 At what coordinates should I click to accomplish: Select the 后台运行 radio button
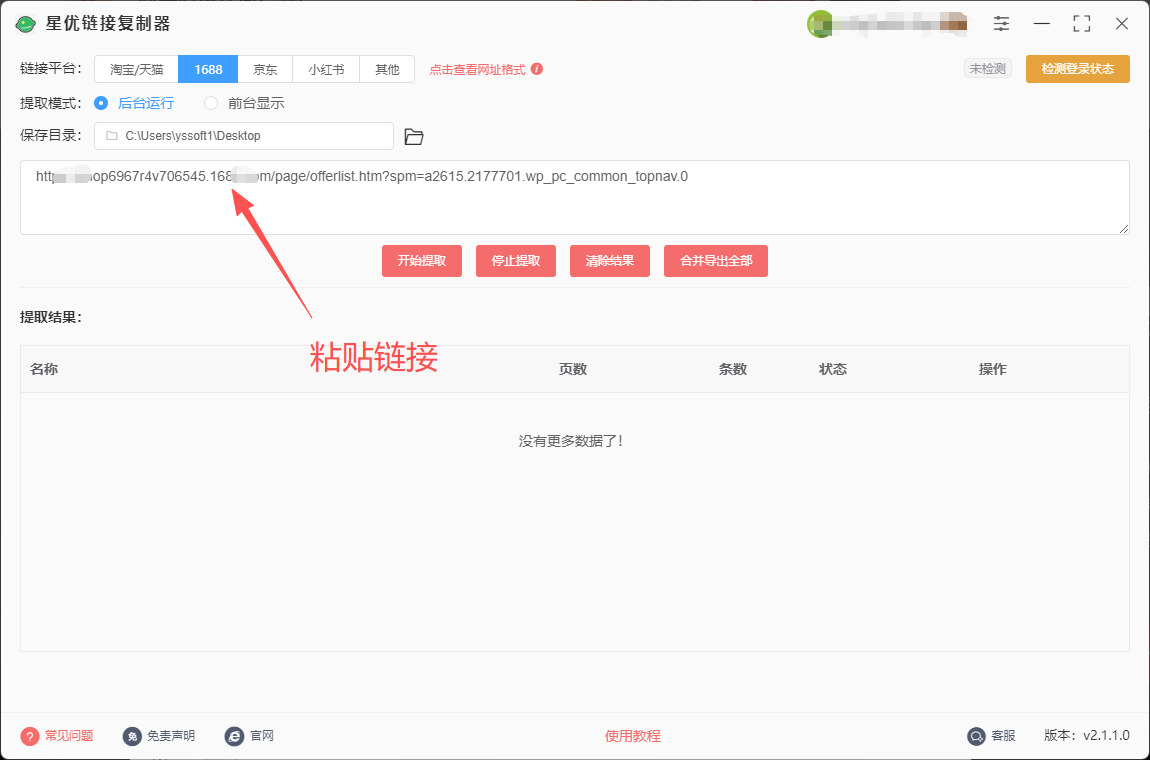[x=101, y=103]
